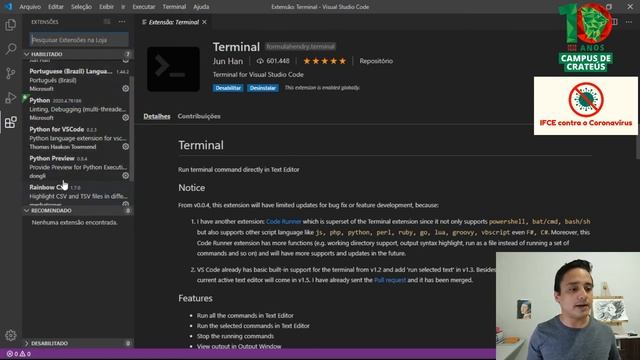Close the Extensão: Terminal tab
Viewport: 640px width, 360px height.
(x=204, y=22)
